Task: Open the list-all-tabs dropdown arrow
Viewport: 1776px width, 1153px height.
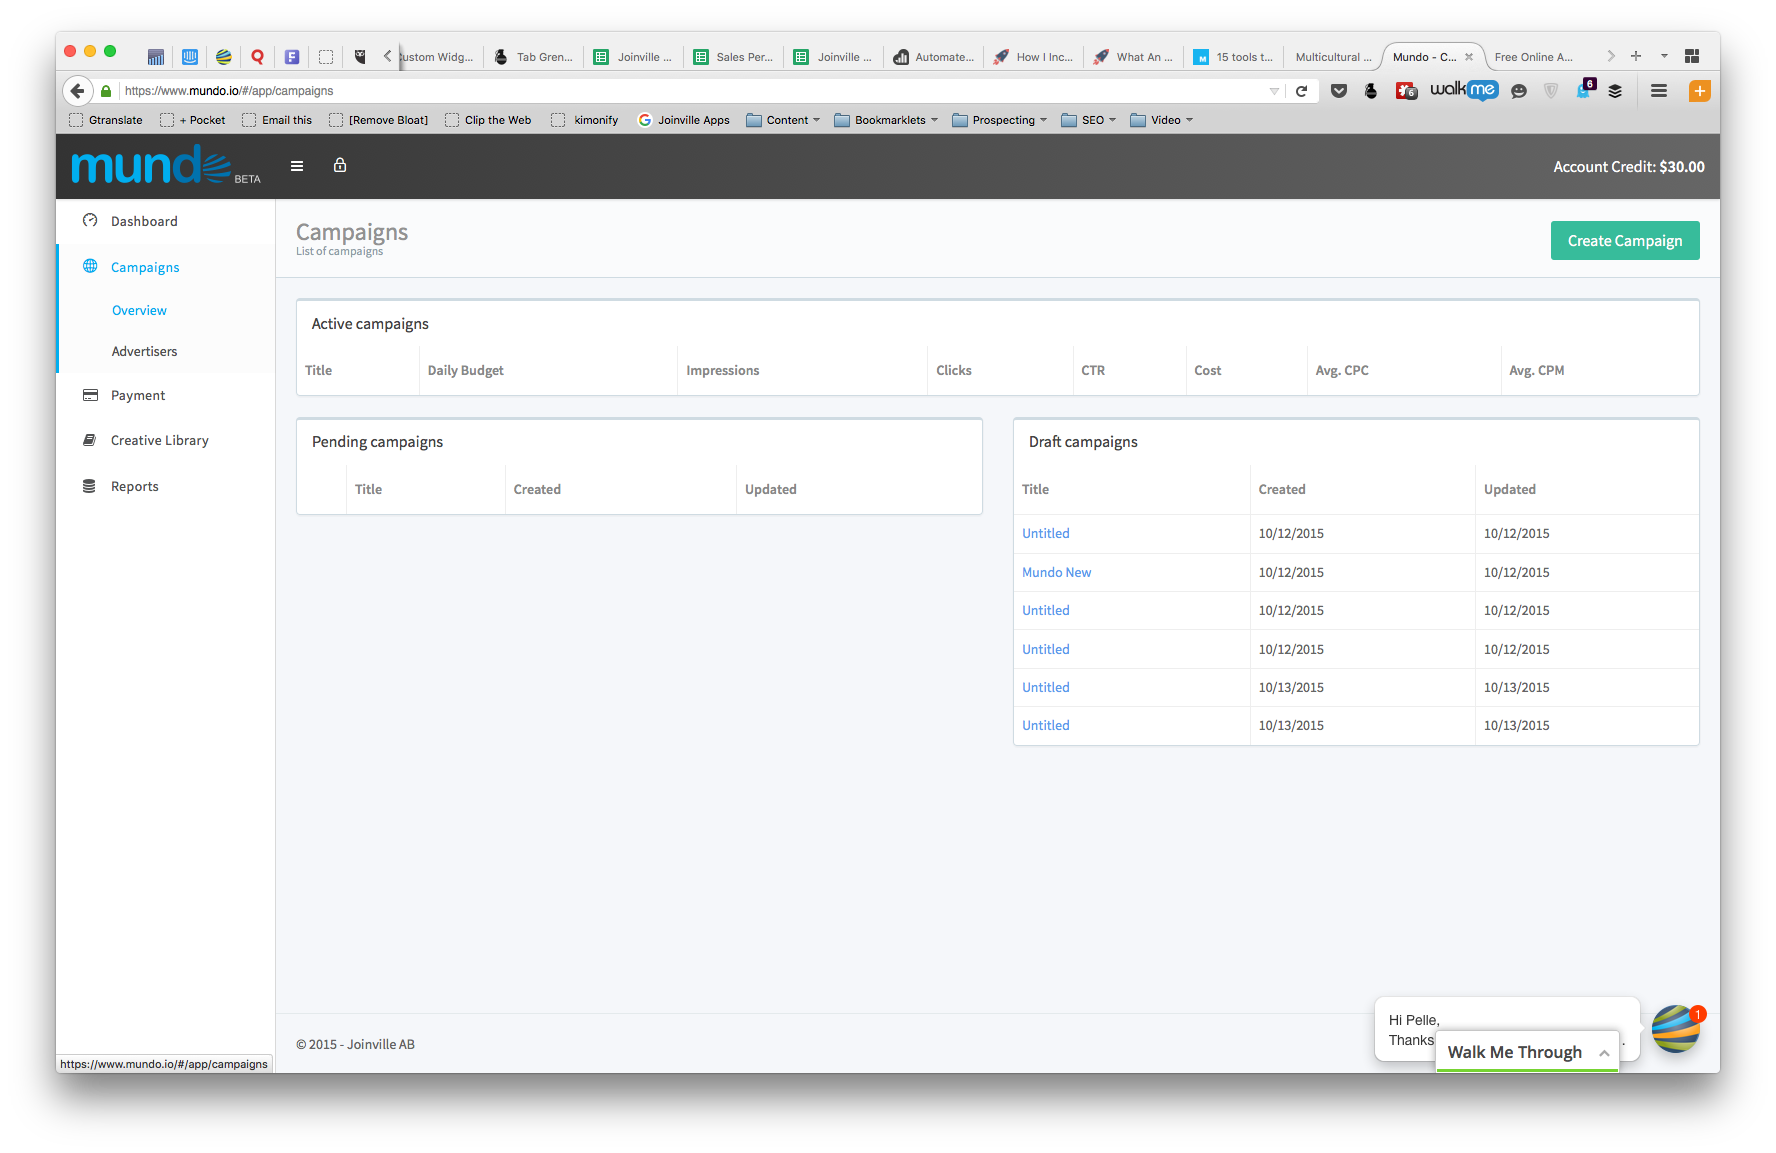Action: (x=1664, y=56)
